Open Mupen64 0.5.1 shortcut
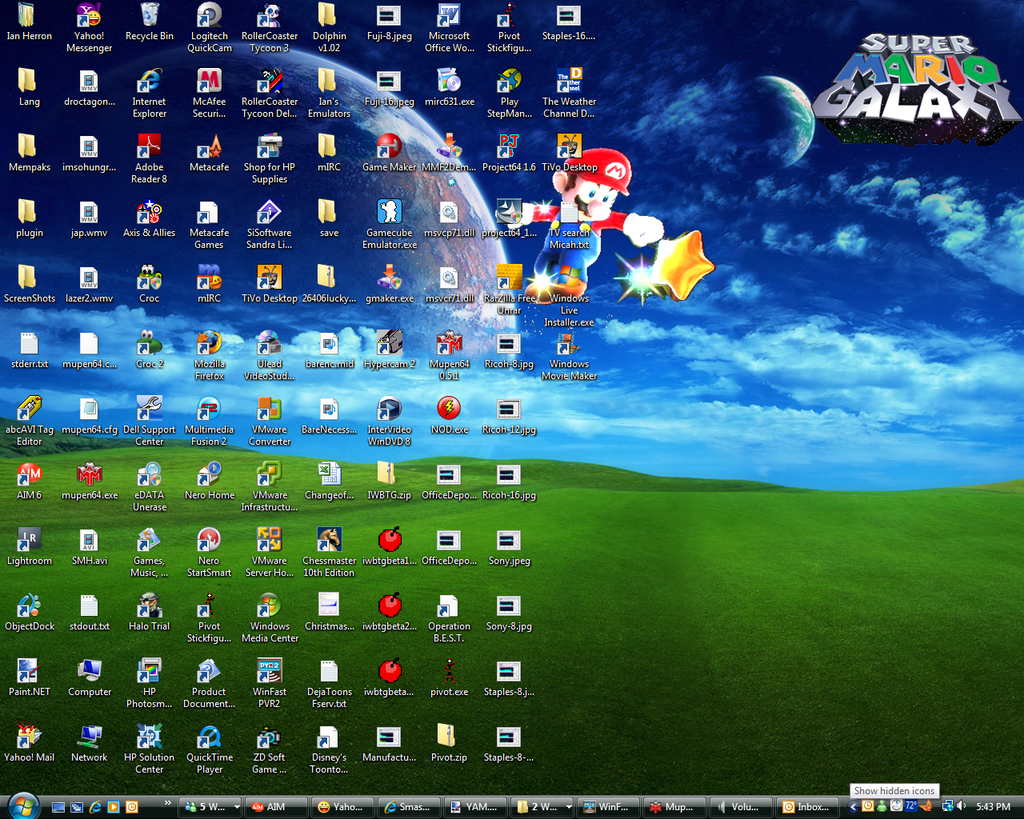This screenshot has height=819, width=1024. 449,356
